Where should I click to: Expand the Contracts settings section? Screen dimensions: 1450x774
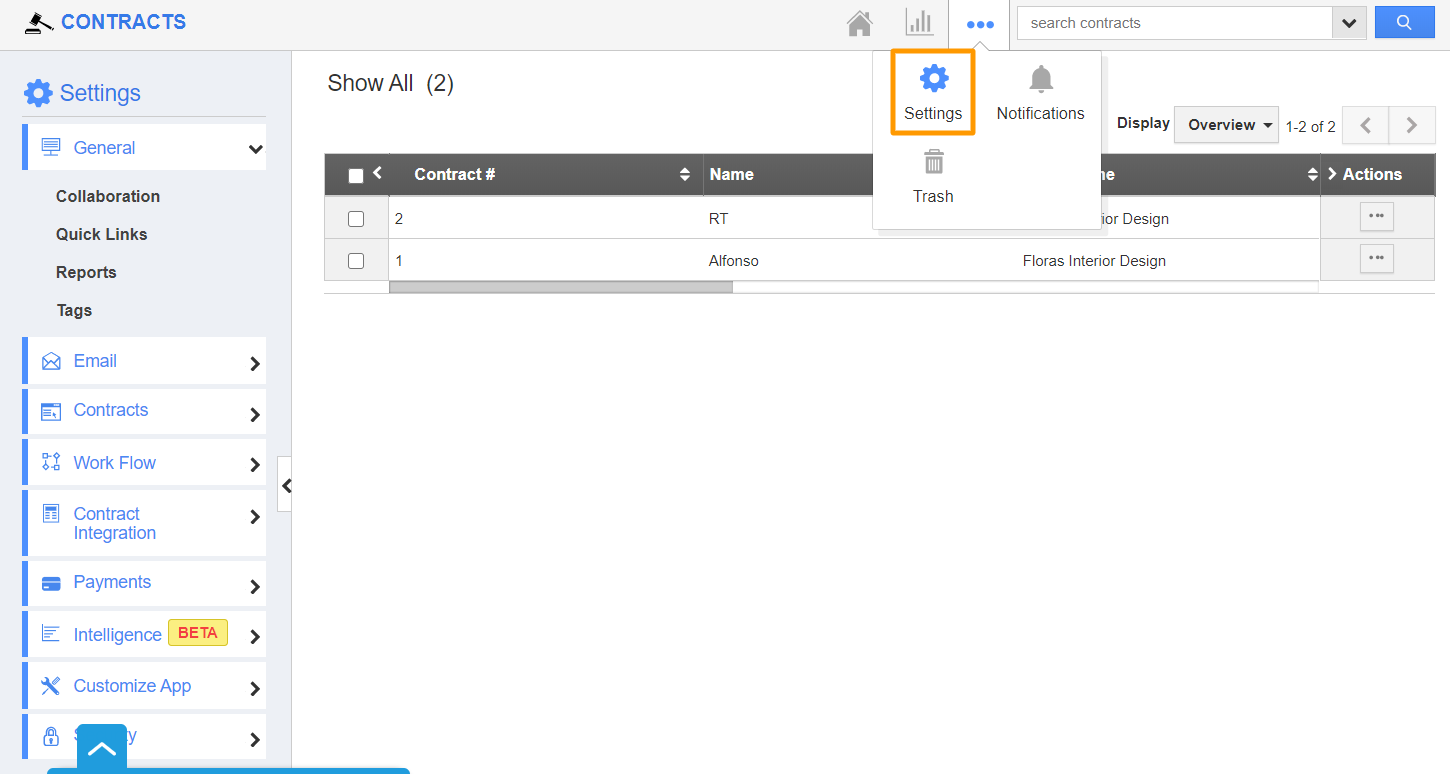pyautogui.click(x=256, y=411)
